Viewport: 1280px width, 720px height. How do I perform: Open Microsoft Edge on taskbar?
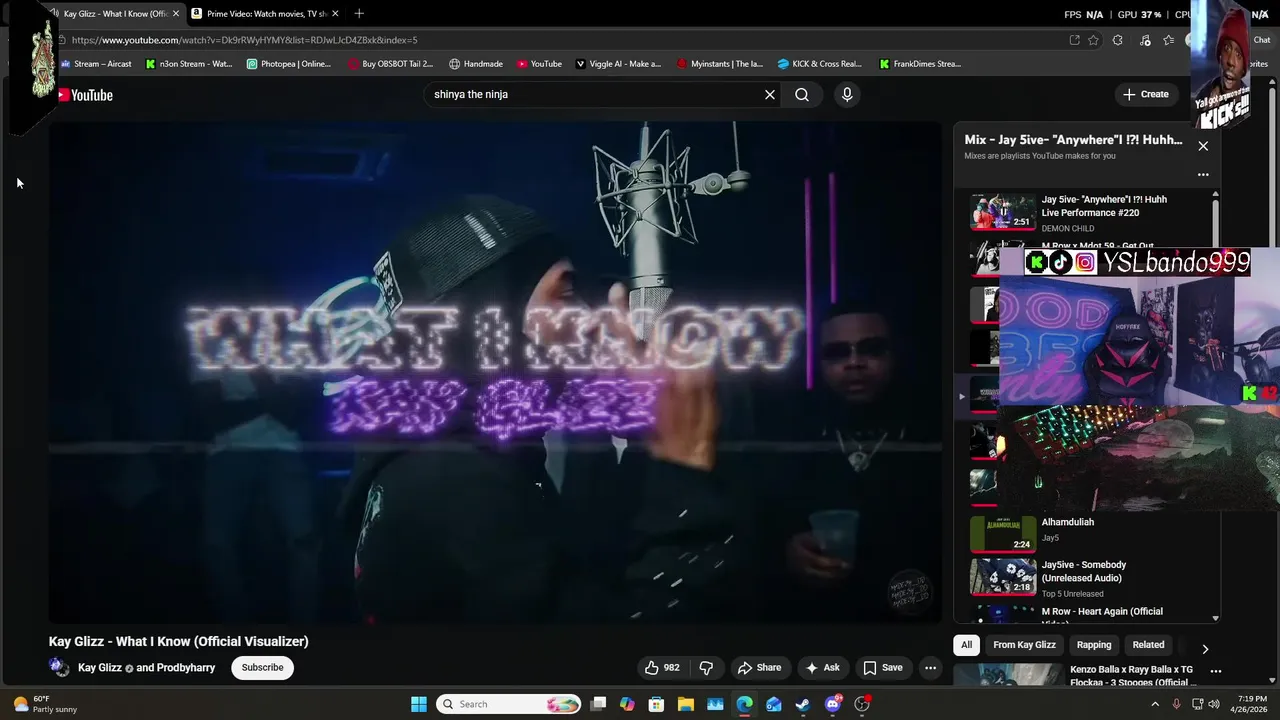[744, 704]
